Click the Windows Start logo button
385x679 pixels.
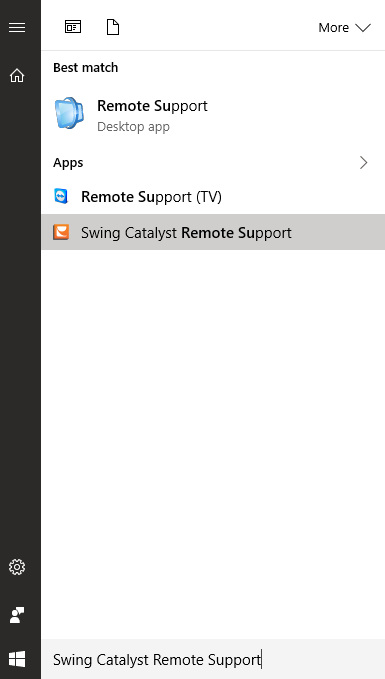[17, 660]
